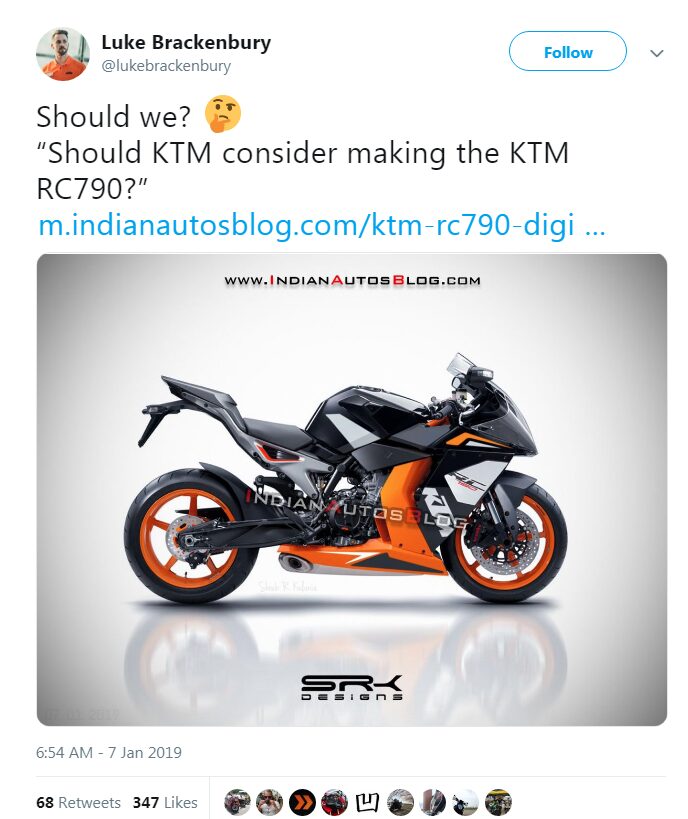View the KTM RC790 motorcycle image
The height and width of the screenshot is (819, 688).
tap(352, 489)
